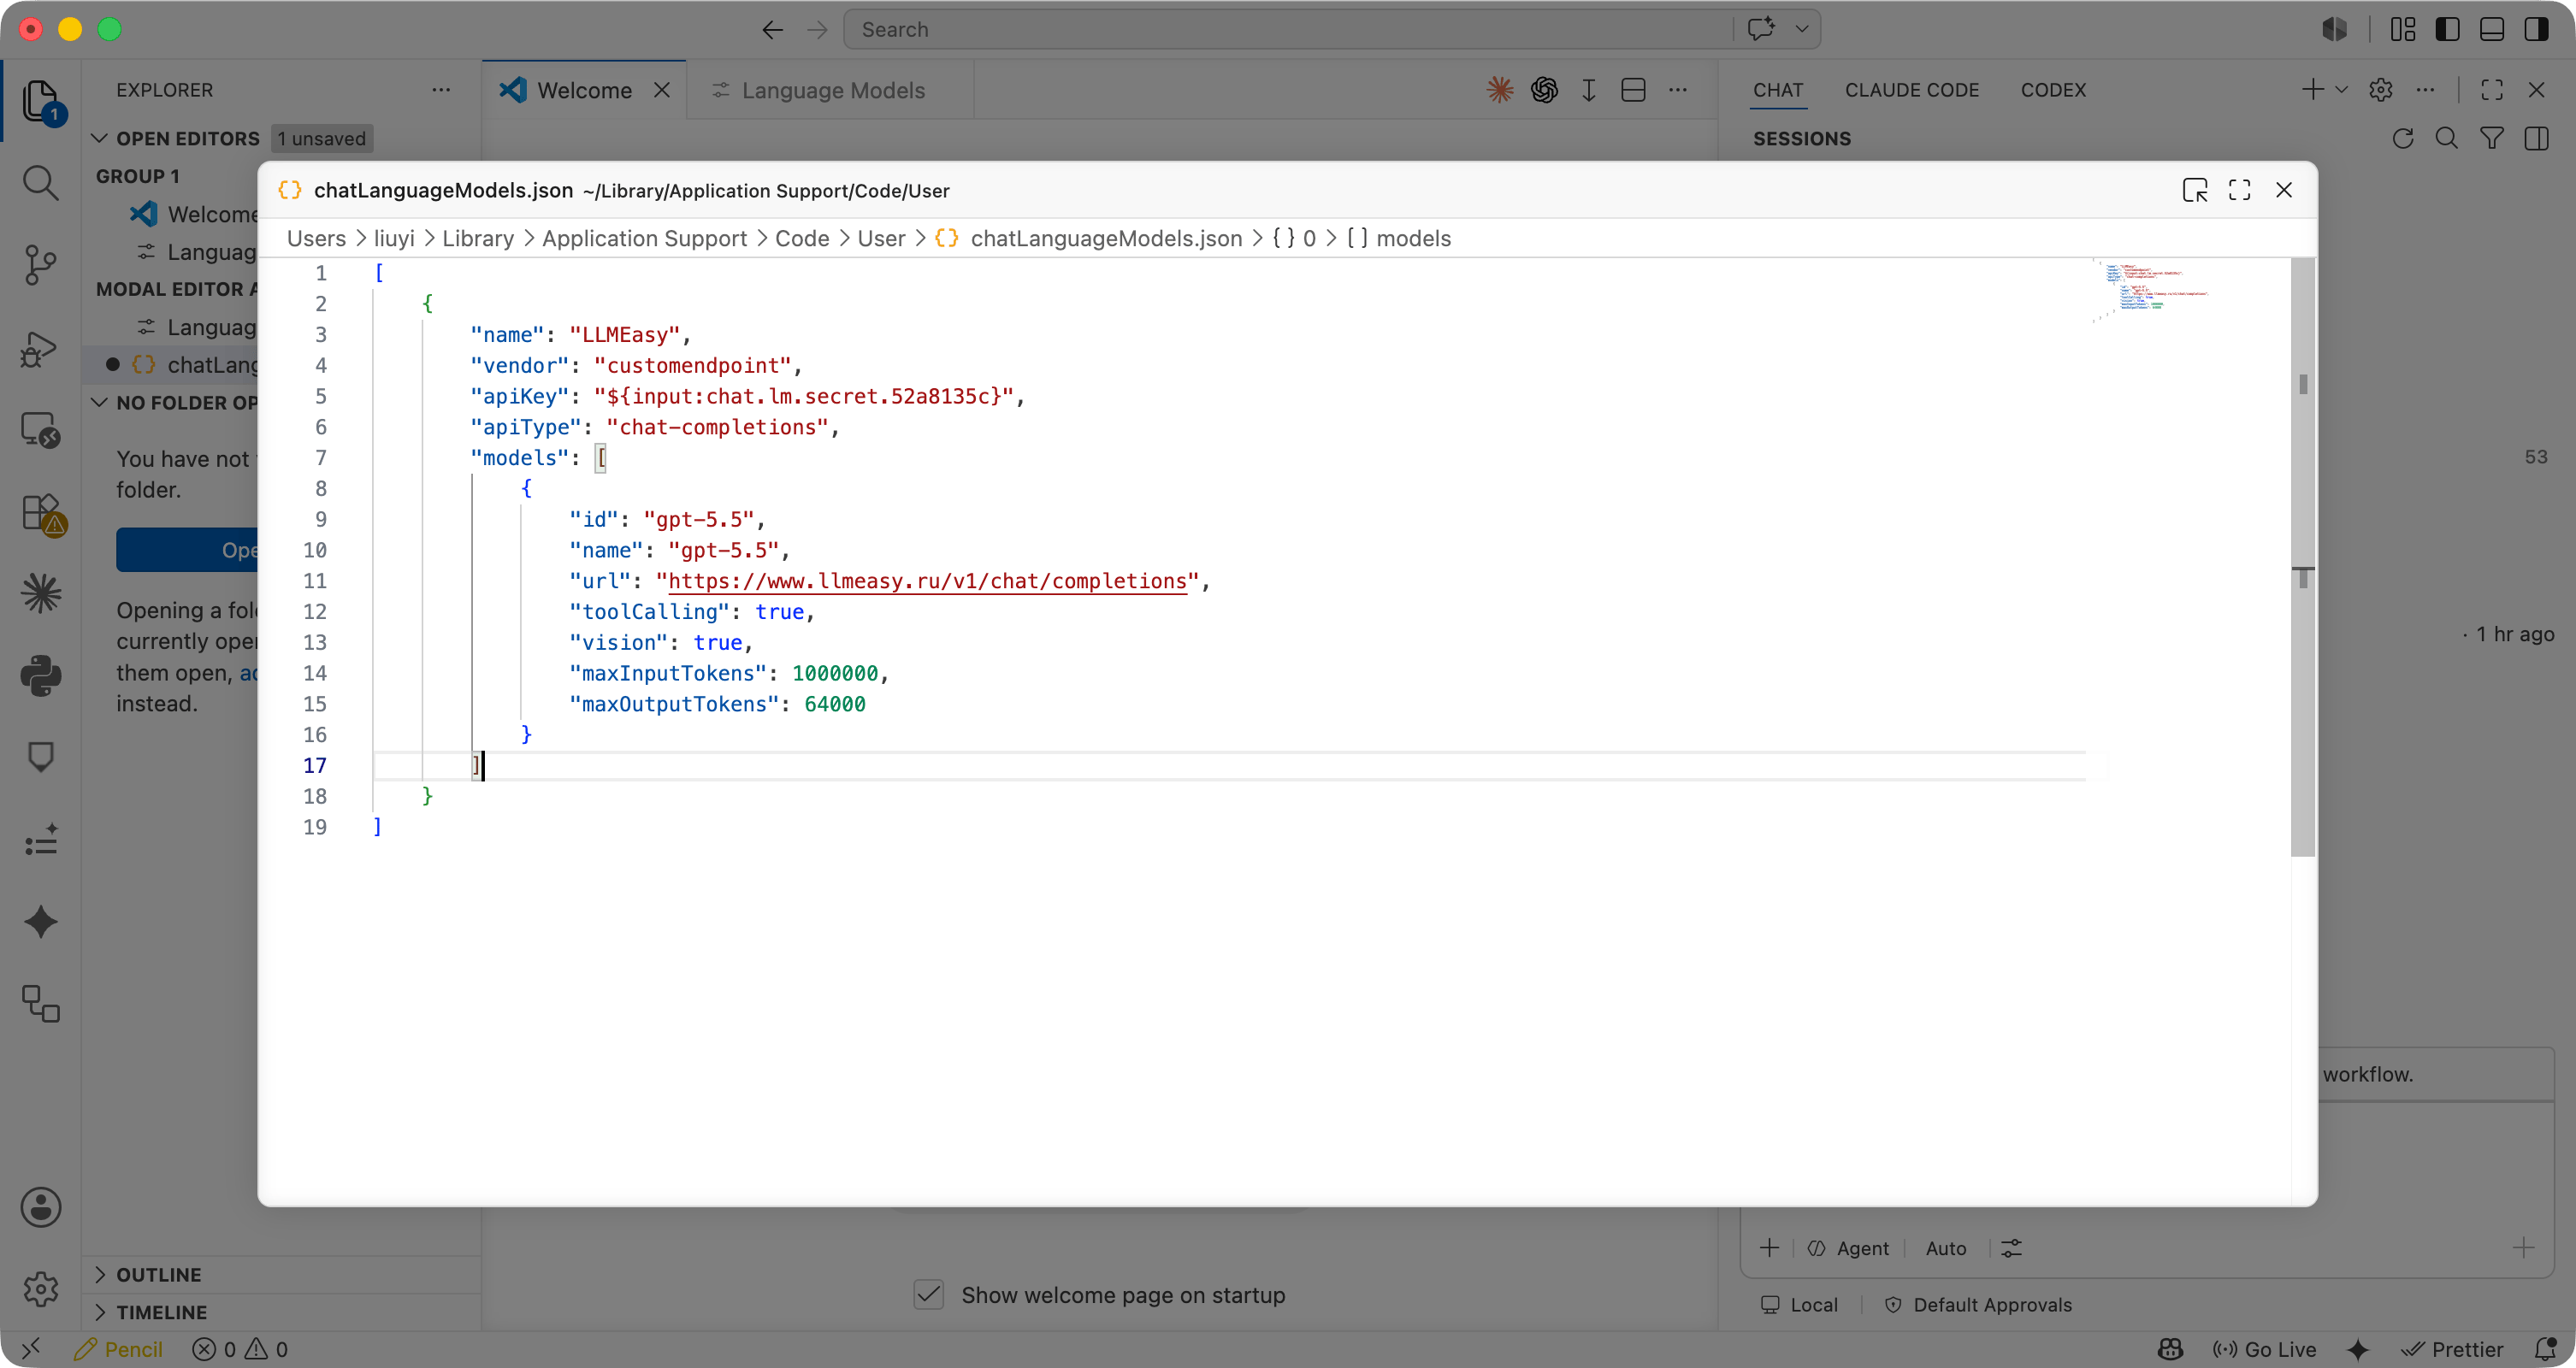
Task: Click the OpenAI Codex icon in editor toolbar
Action: [1544, 90]
